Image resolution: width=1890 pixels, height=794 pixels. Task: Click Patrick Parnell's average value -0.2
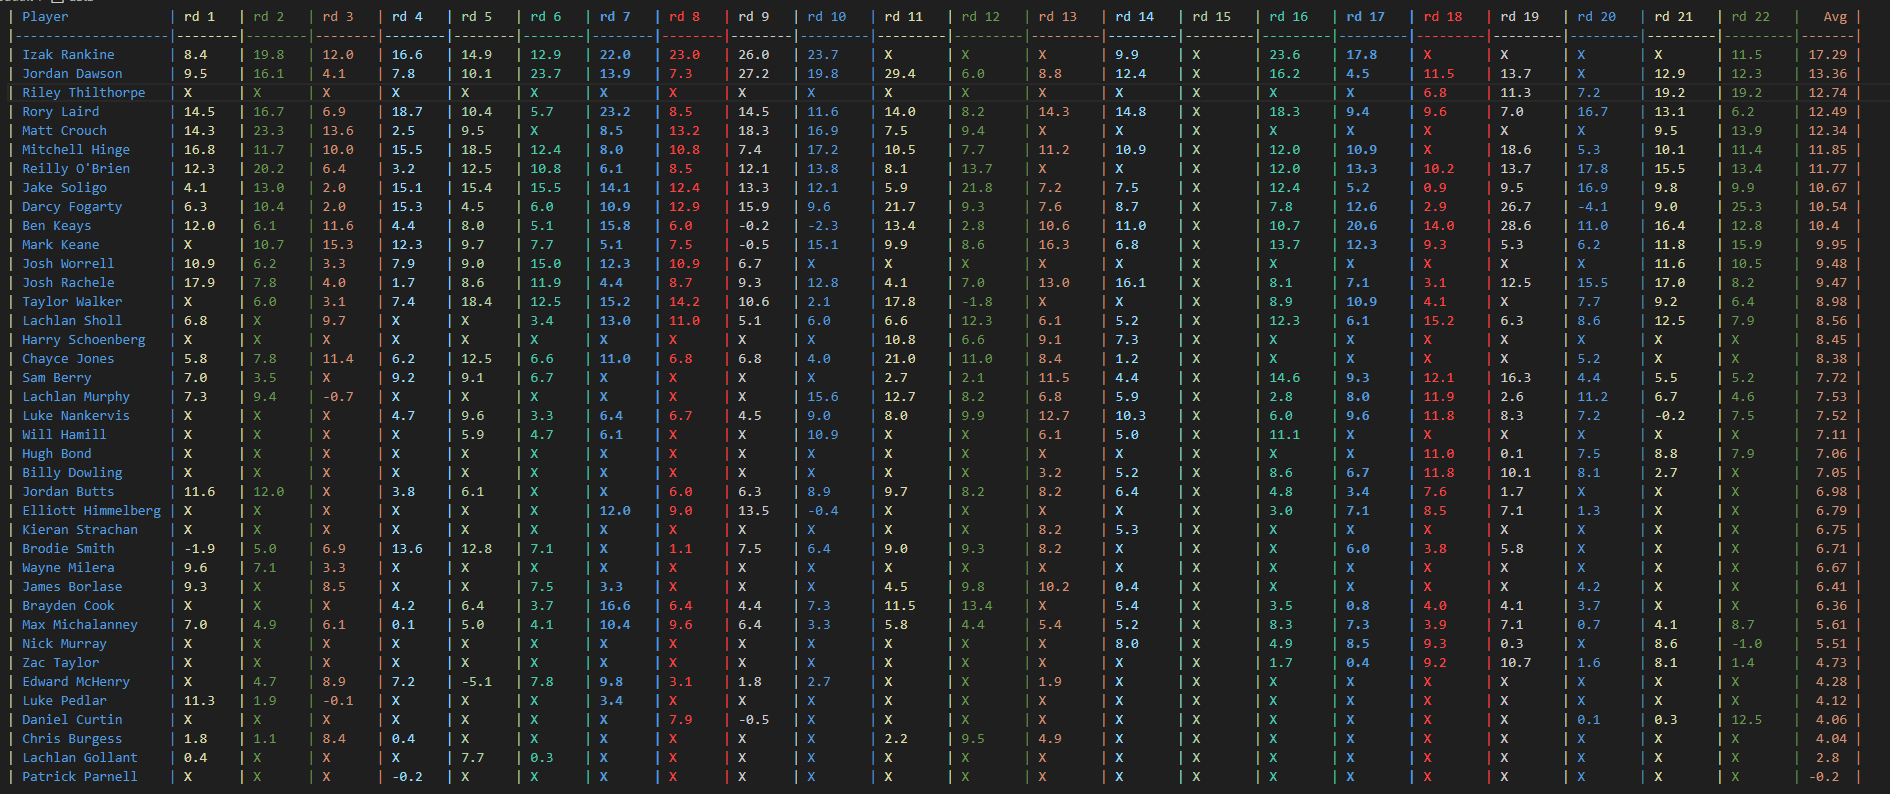tap(1823, 777)
